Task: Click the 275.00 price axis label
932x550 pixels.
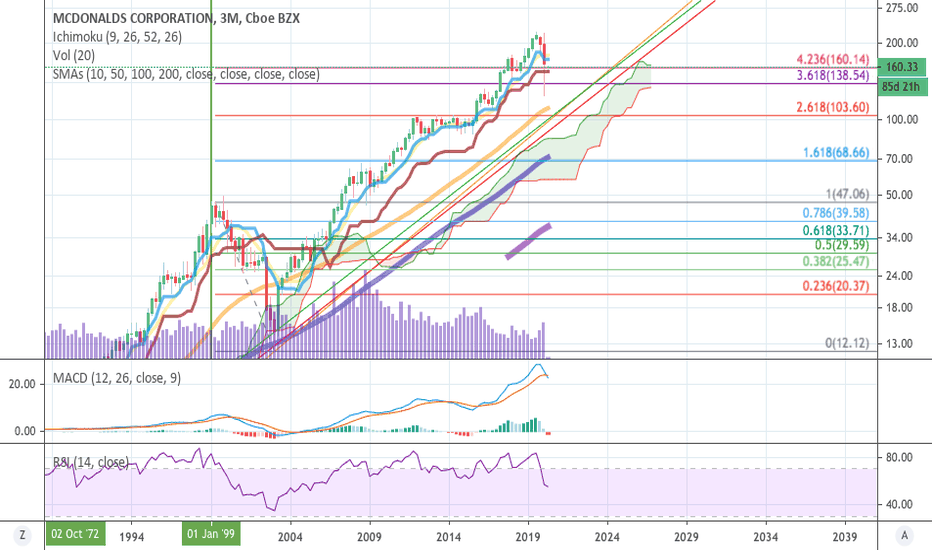Action: (x=902, y=8)
